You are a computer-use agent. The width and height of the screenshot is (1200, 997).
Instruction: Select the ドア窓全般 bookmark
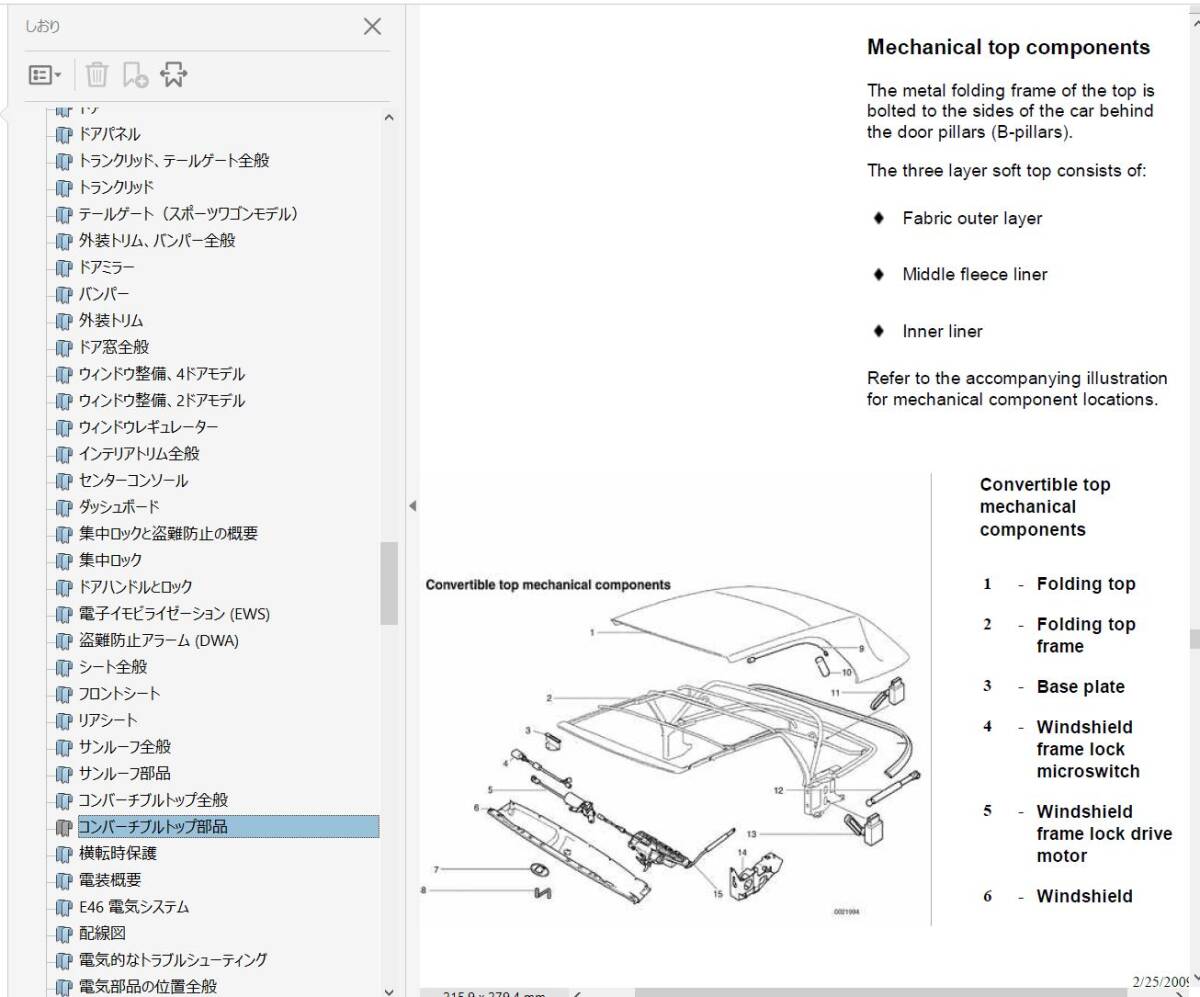(x=114, y=347)
